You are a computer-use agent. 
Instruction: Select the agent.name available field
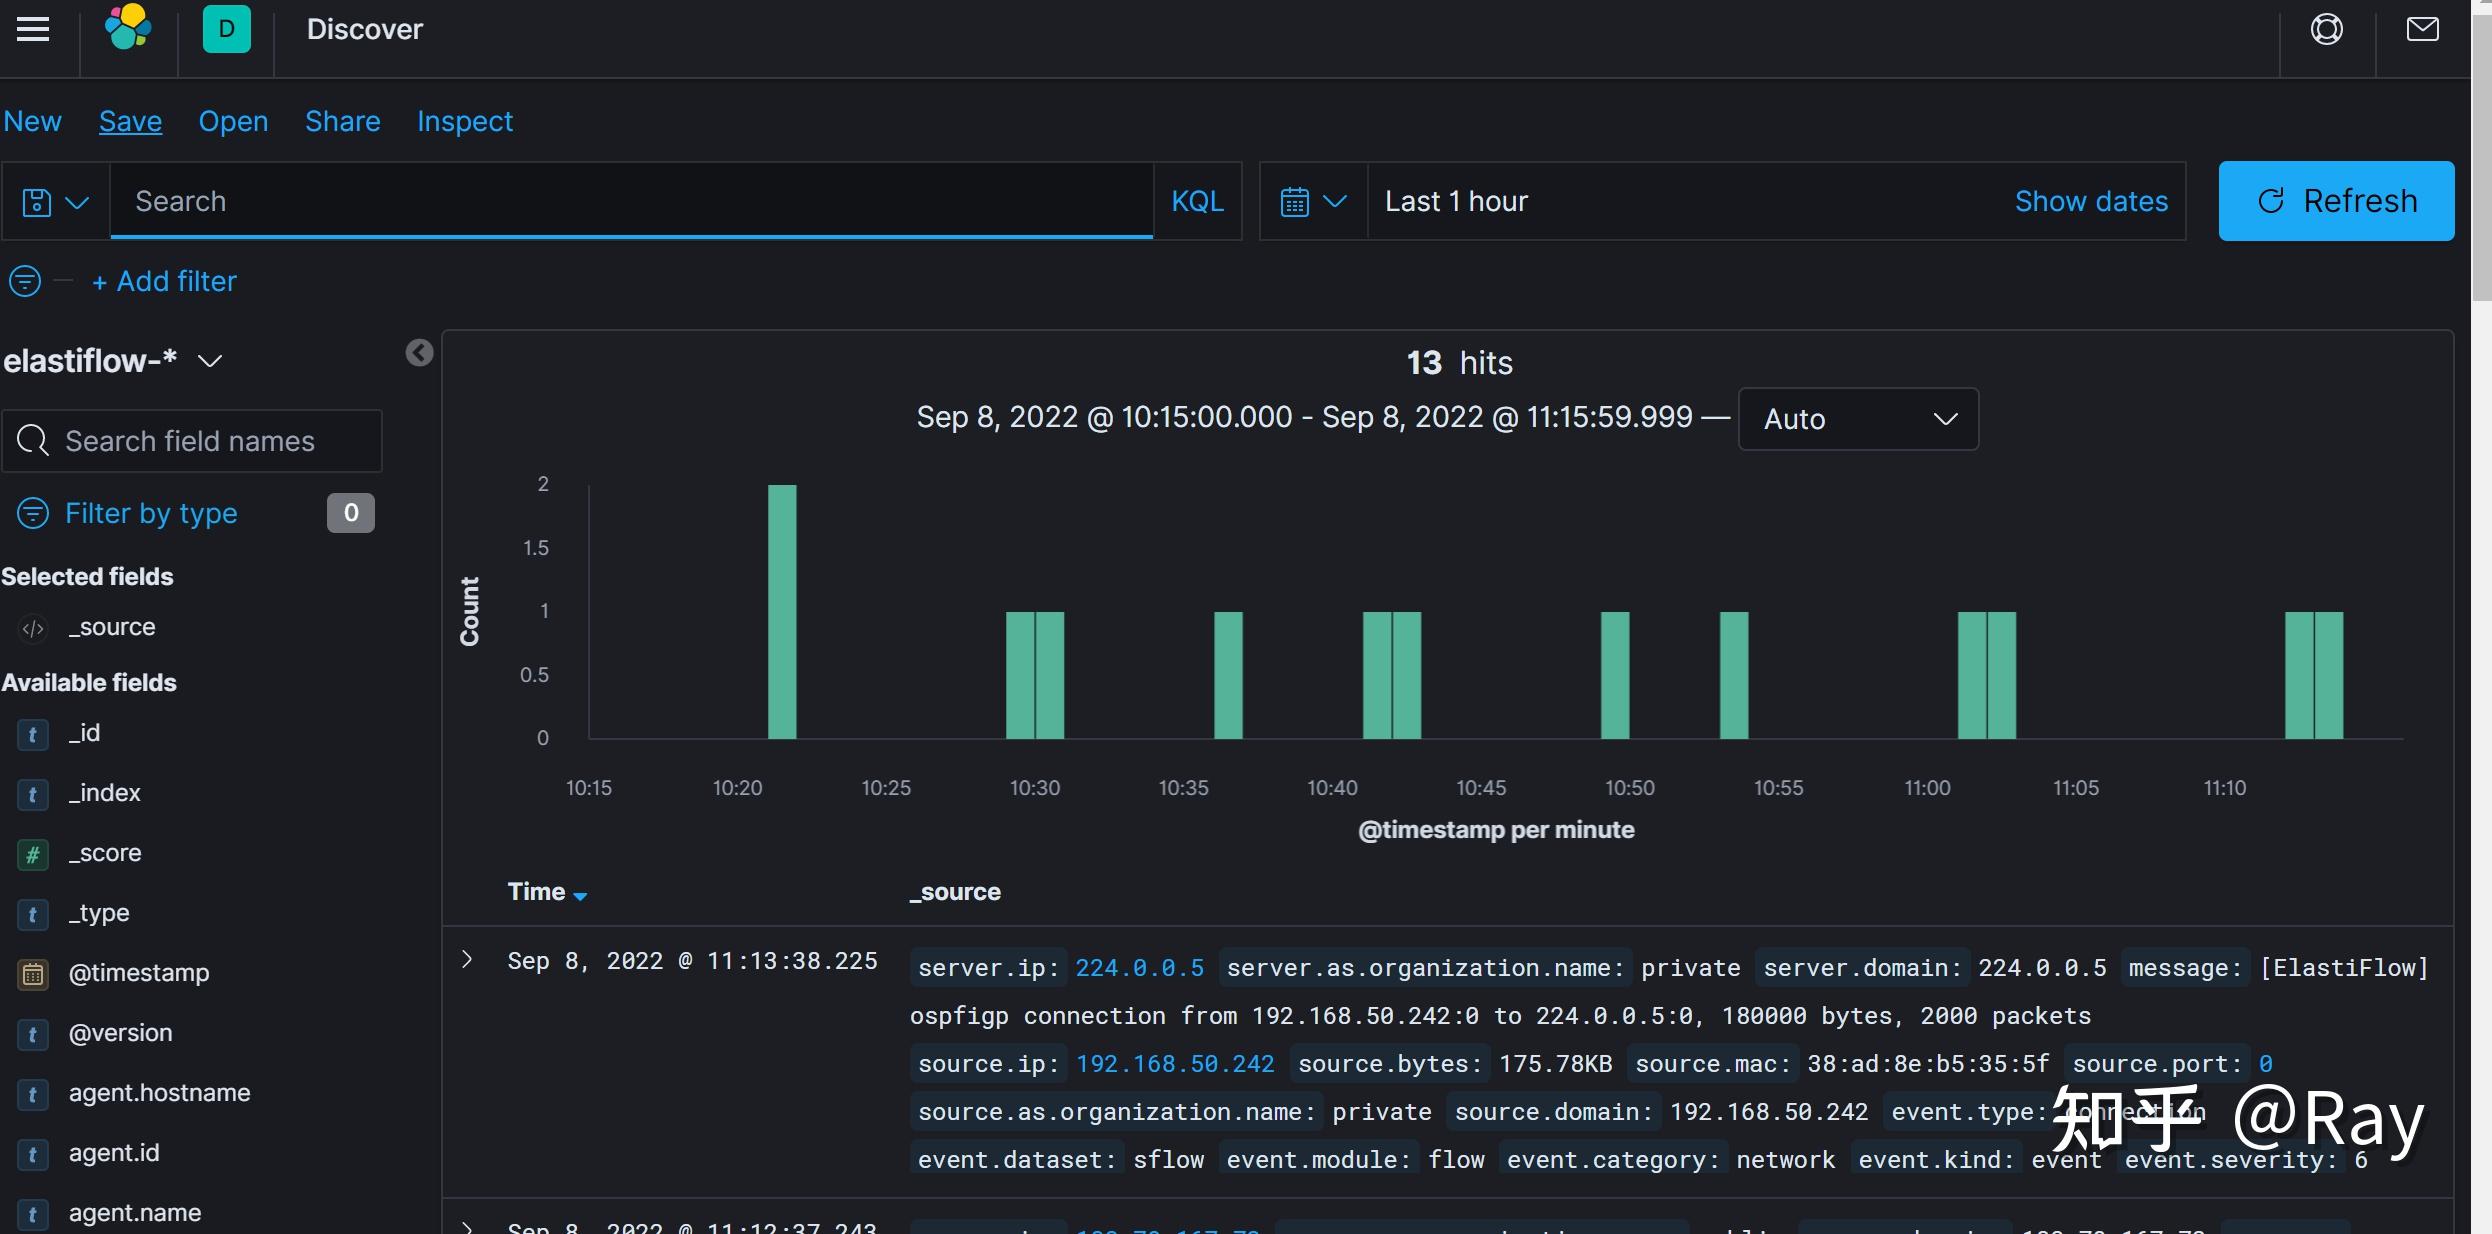point(135,1213)
